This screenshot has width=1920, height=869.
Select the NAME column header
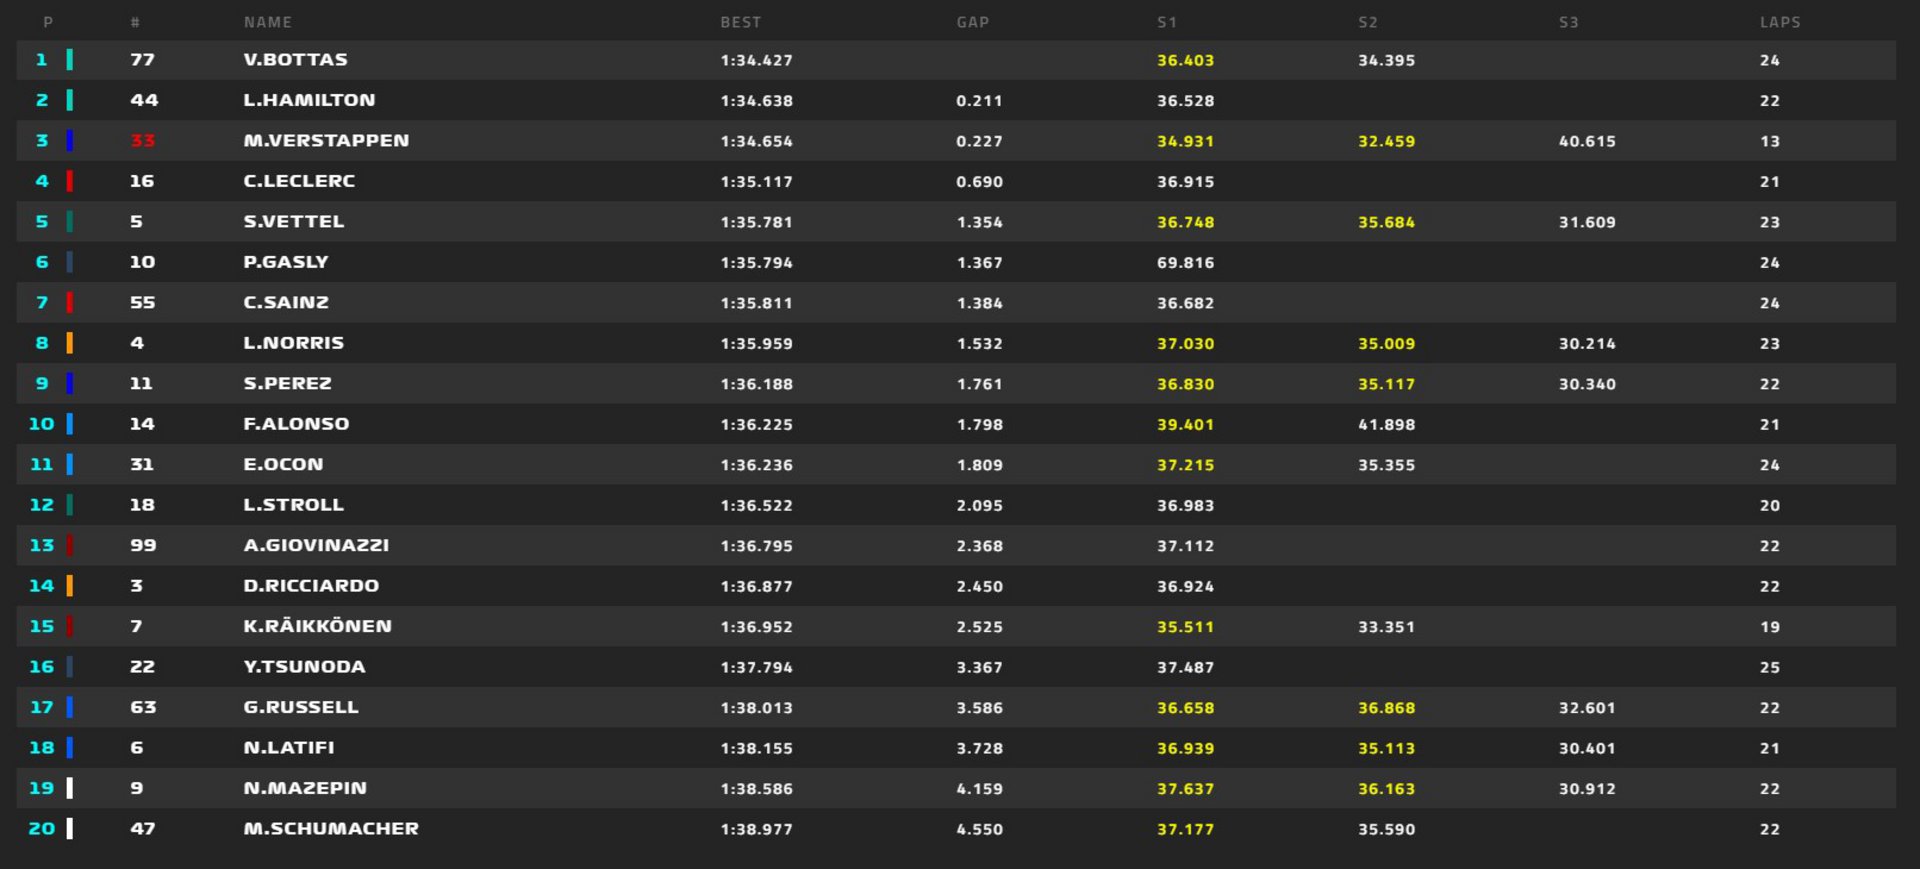tap(268, 22)
